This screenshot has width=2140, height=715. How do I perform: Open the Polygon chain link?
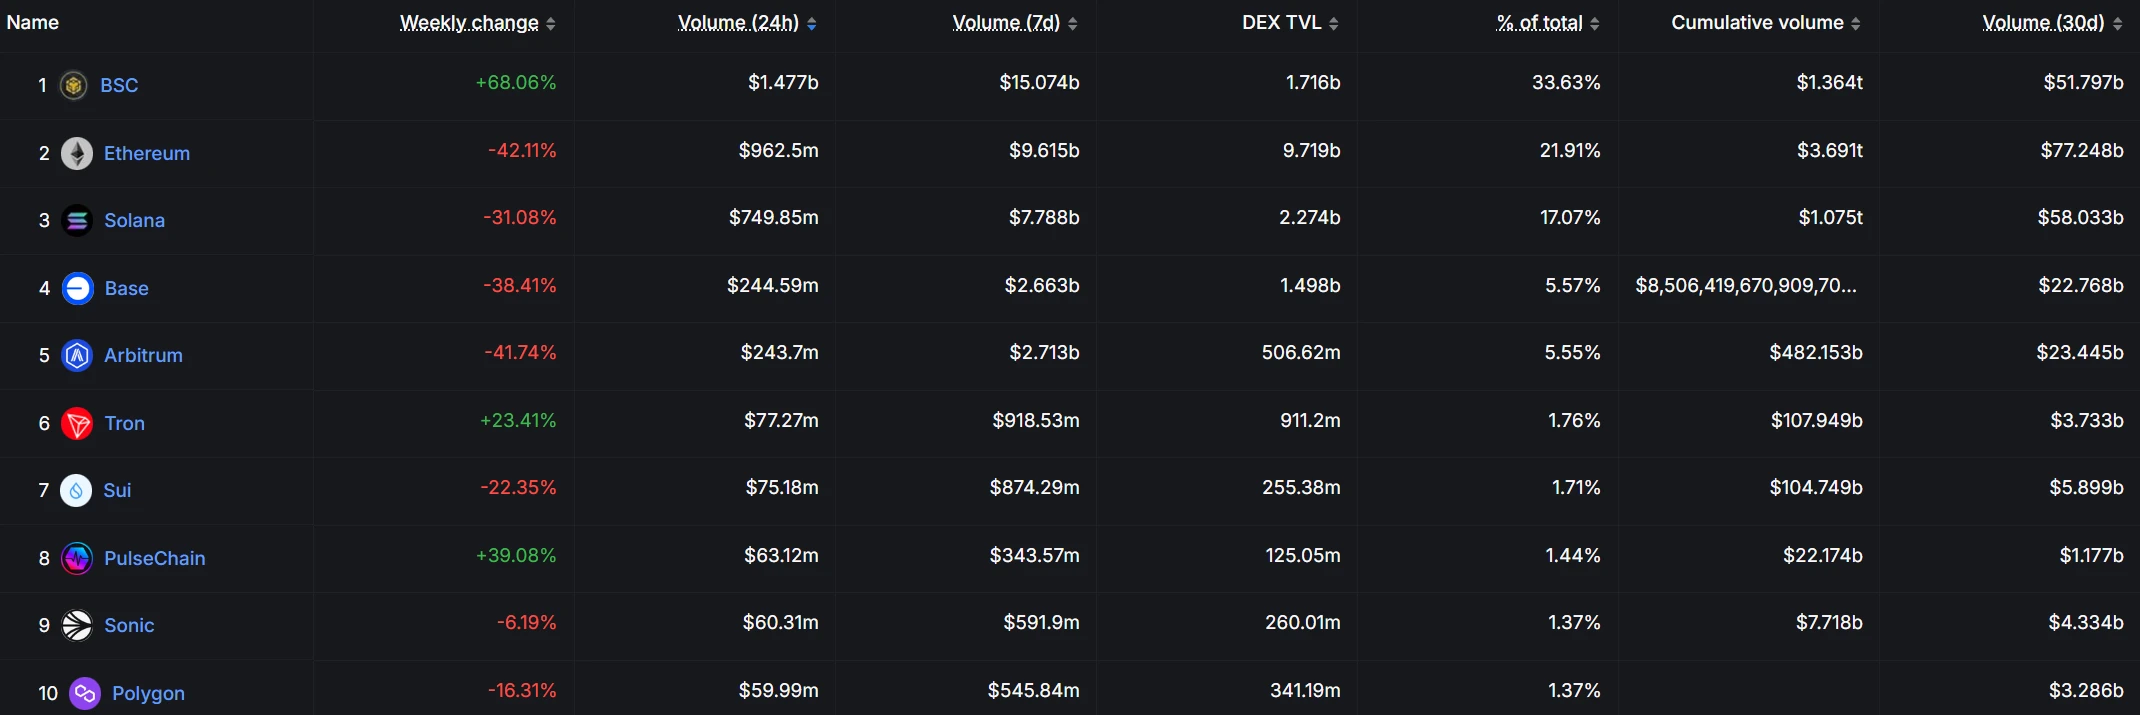(148, 693)
